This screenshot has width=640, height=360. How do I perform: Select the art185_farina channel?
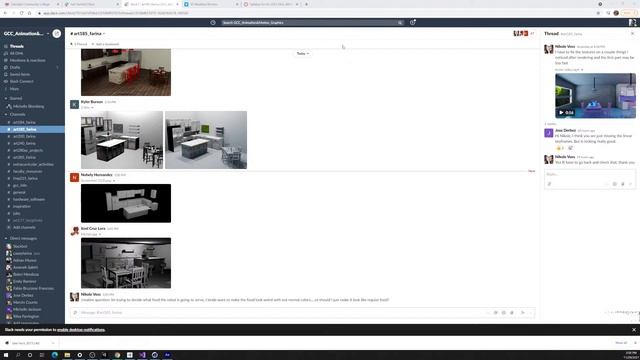(x=32, y=129)
